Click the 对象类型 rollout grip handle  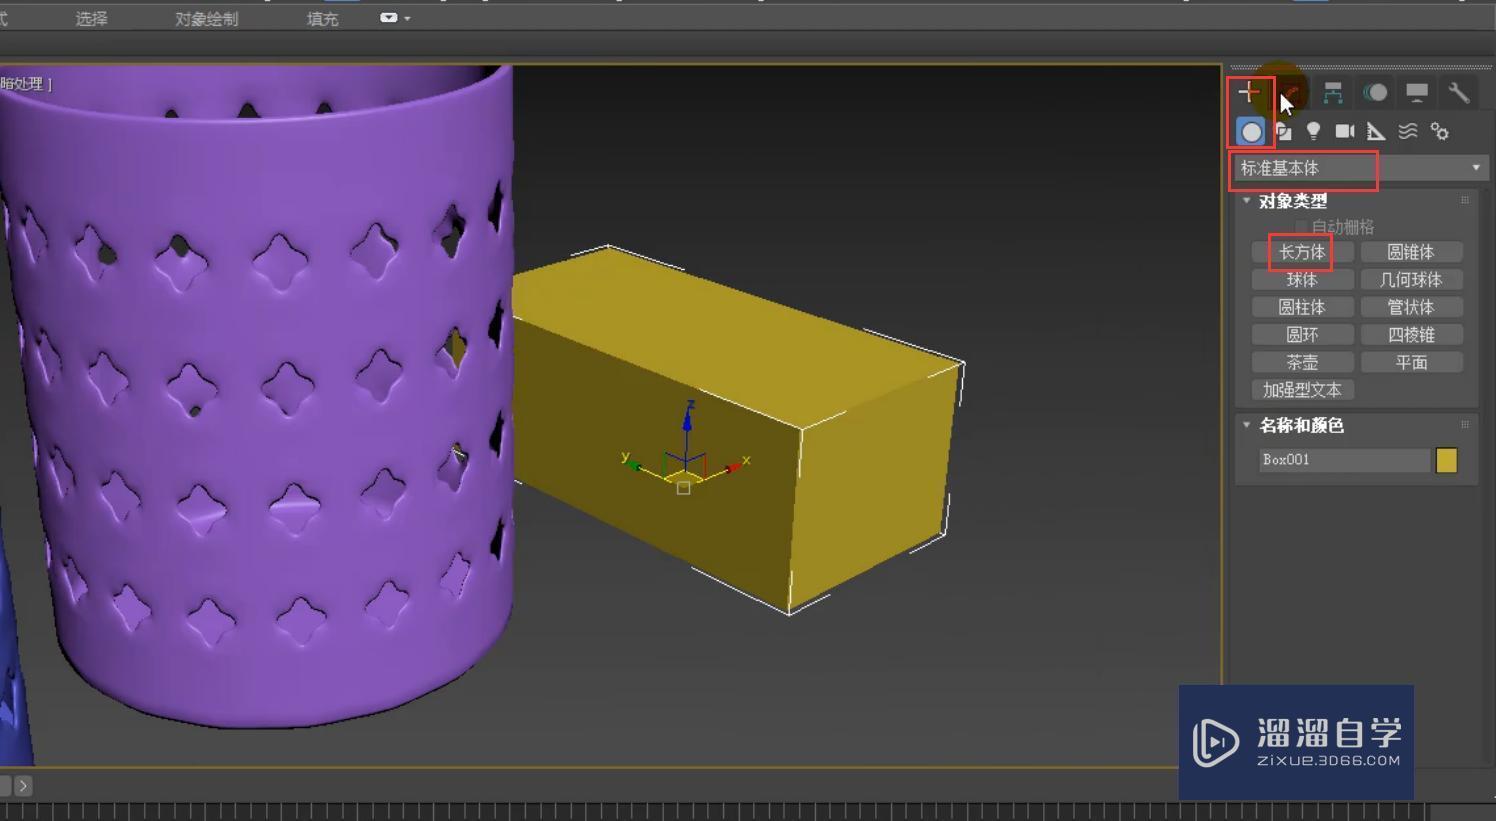[x=1465, y=200]
